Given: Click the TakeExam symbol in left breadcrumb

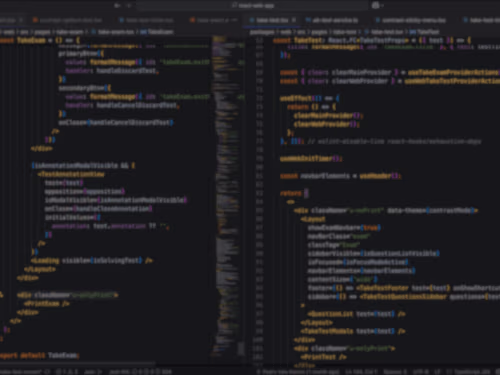Looking at the screenshot, I should (157, 32).
